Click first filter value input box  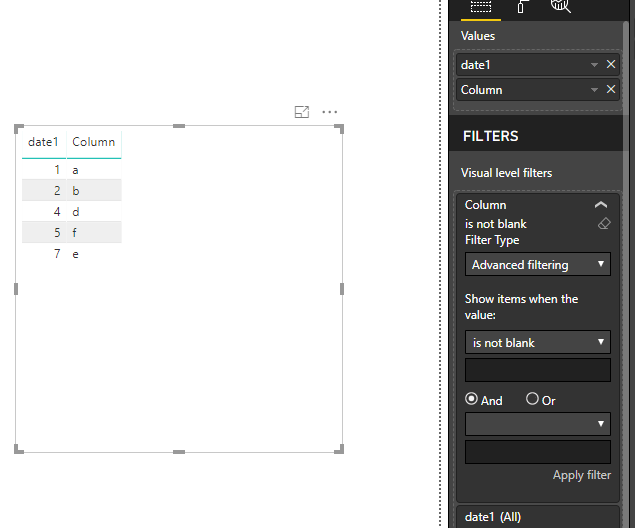click(x=538, y=370)
